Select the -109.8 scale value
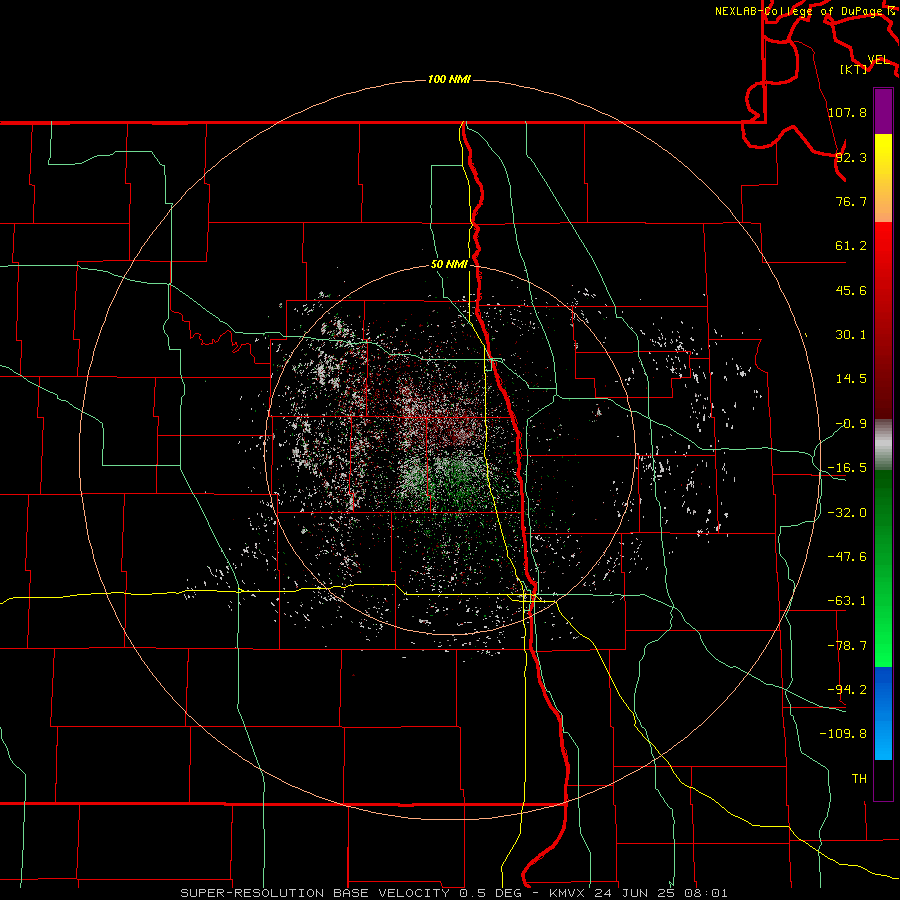Viewport: 900px width, 900px height. pyautogui.click(x=843, y=734)
